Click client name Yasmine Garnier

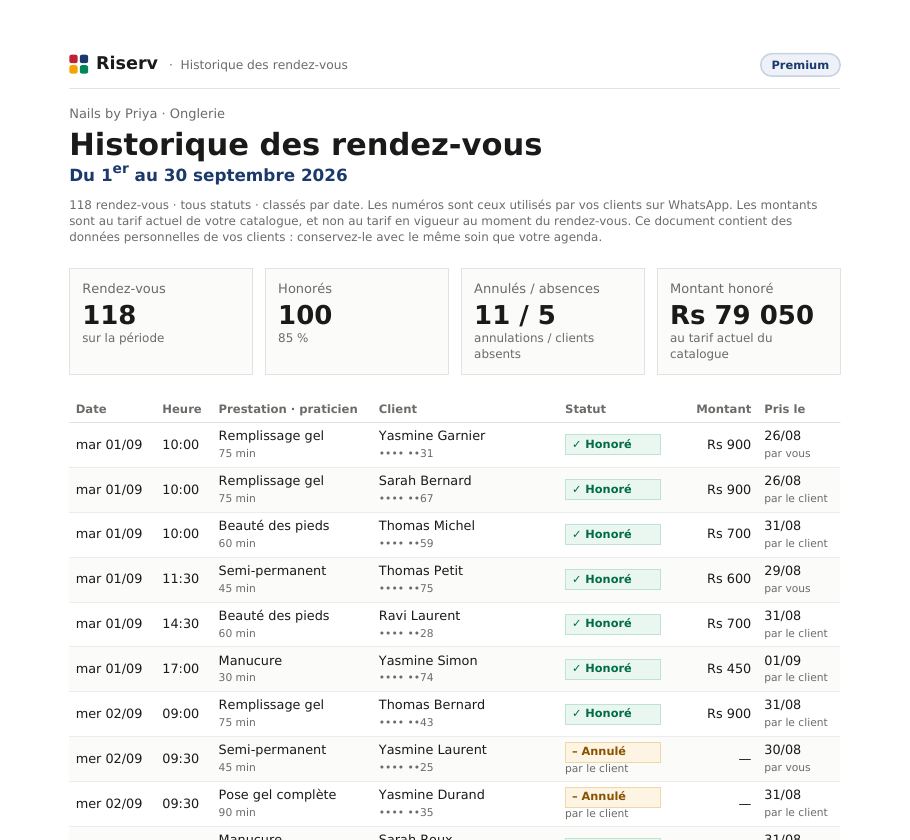[x=431, y=436]
